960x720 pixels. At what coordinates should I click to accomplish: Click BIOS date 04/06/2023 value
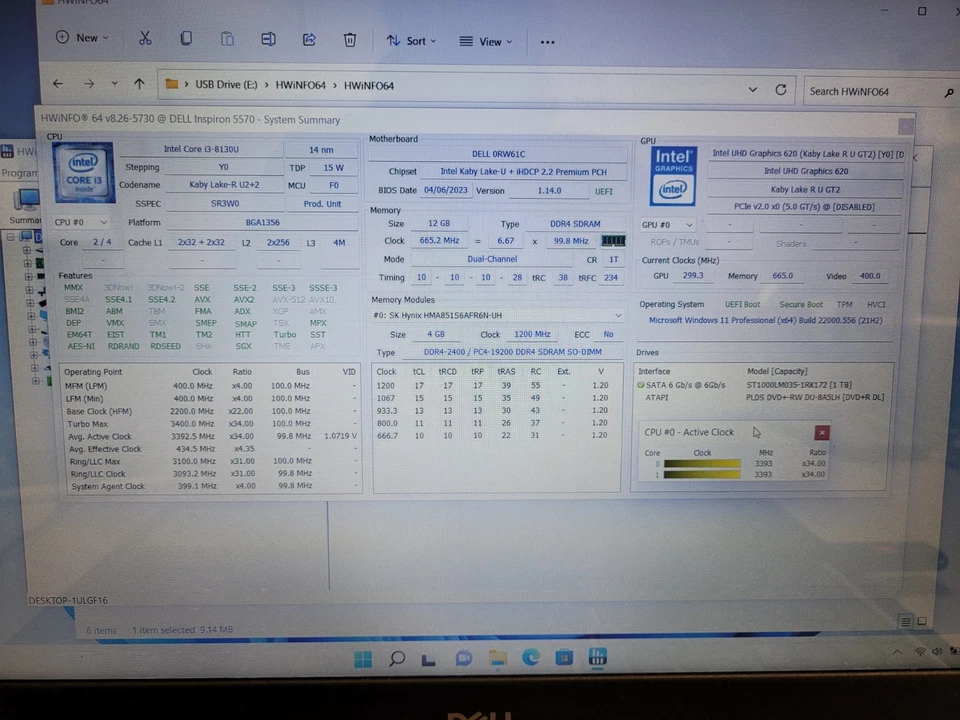coord(445,190)
